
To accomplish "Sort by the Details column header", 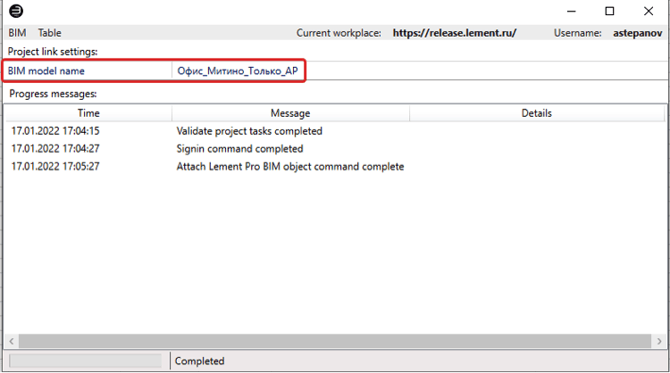I will point(537,113).
